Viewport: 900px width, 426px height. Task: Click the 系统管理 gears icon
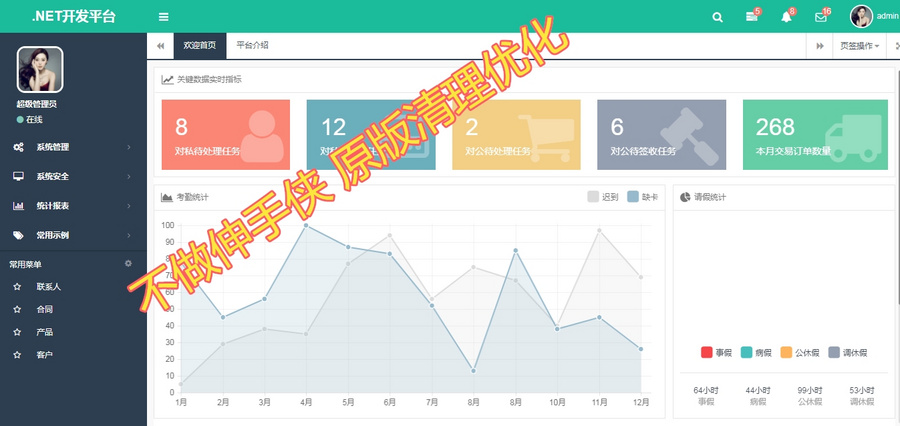tap(18, 147)
